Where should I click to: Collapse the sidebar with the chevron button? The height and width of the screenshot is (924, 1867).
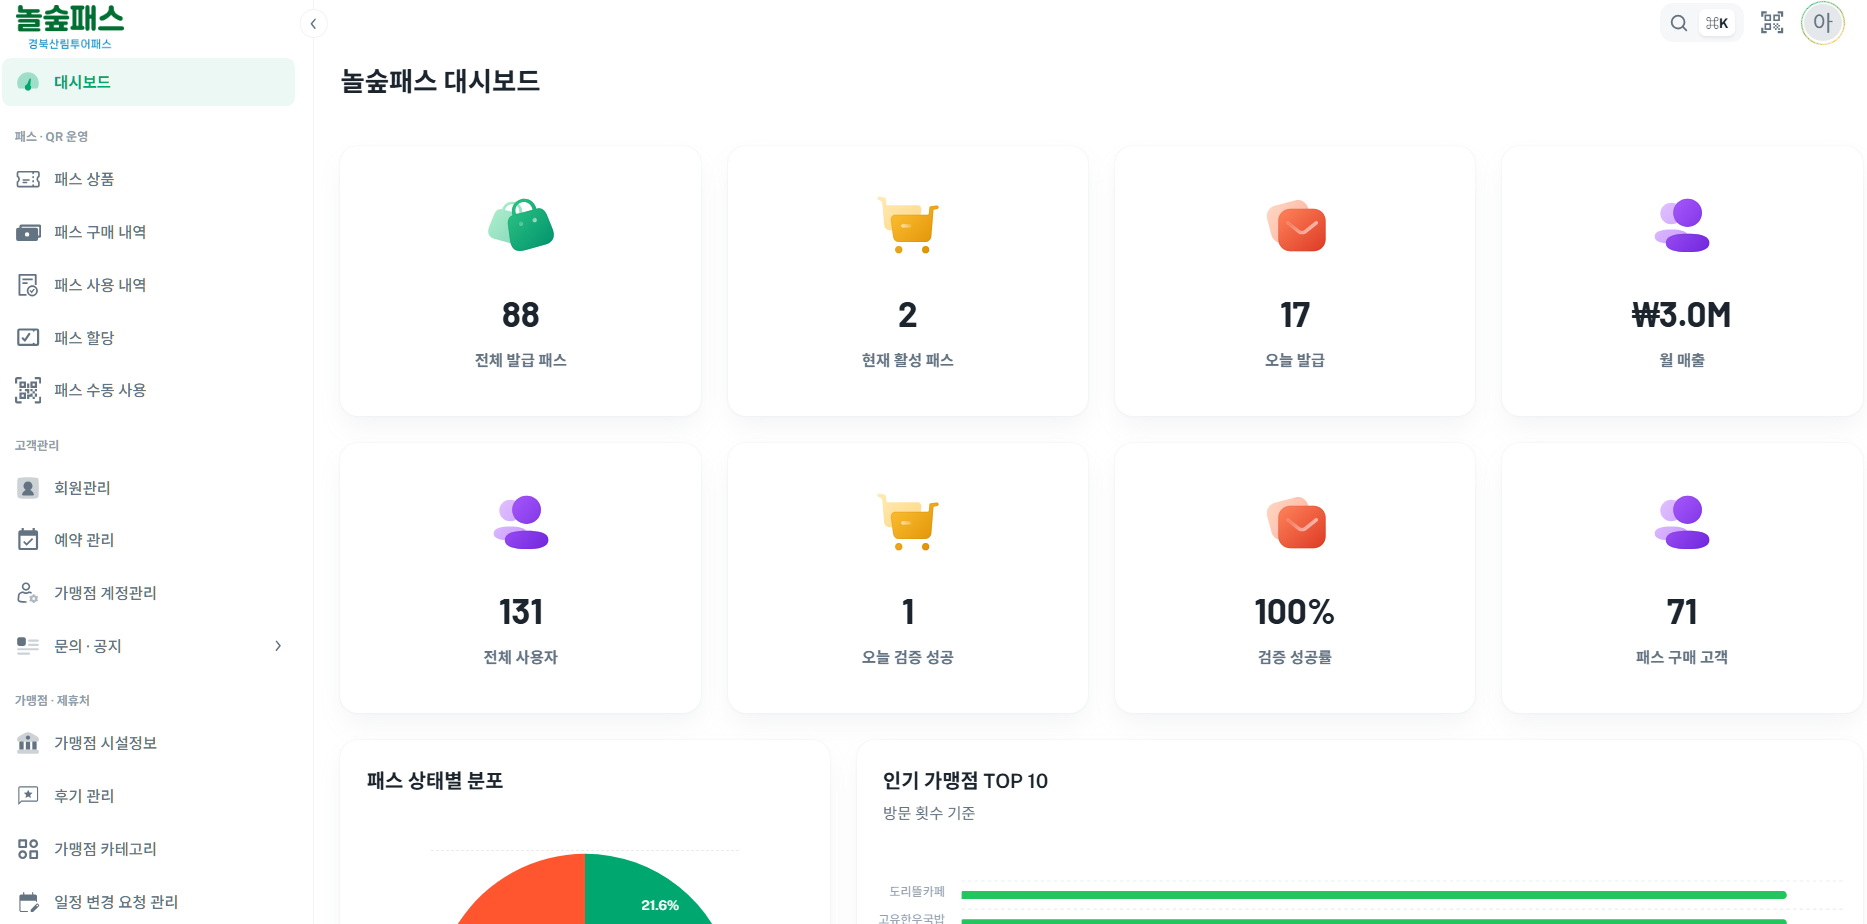[313, 23]
